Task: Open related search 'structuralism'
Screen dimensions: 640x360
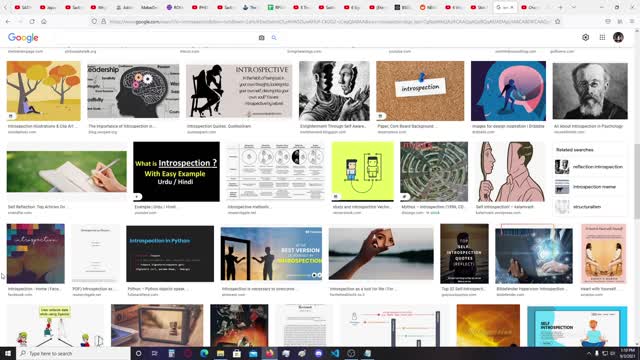Action: tap(589, 207)
